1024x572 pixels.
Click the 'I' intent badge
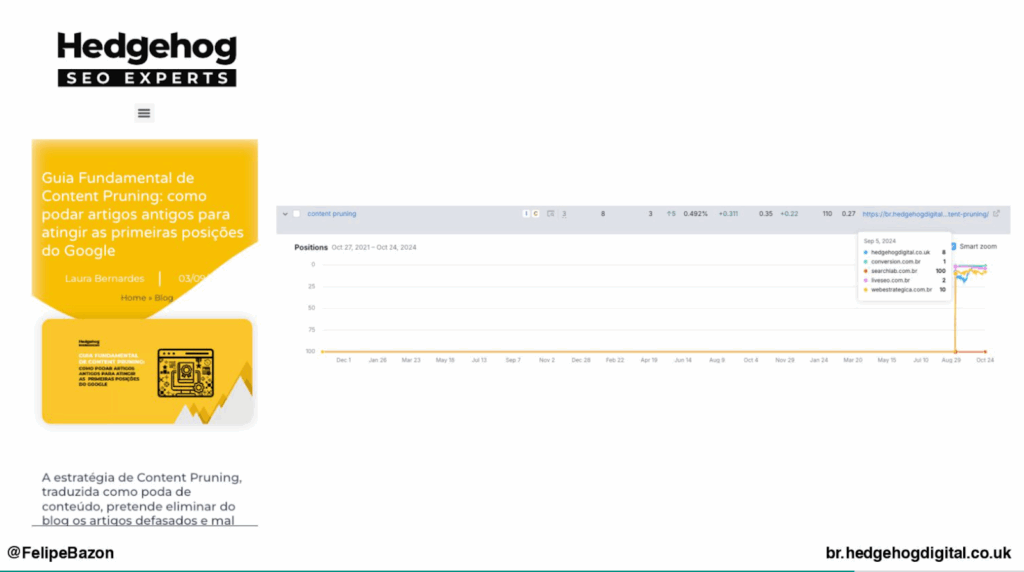526,214
